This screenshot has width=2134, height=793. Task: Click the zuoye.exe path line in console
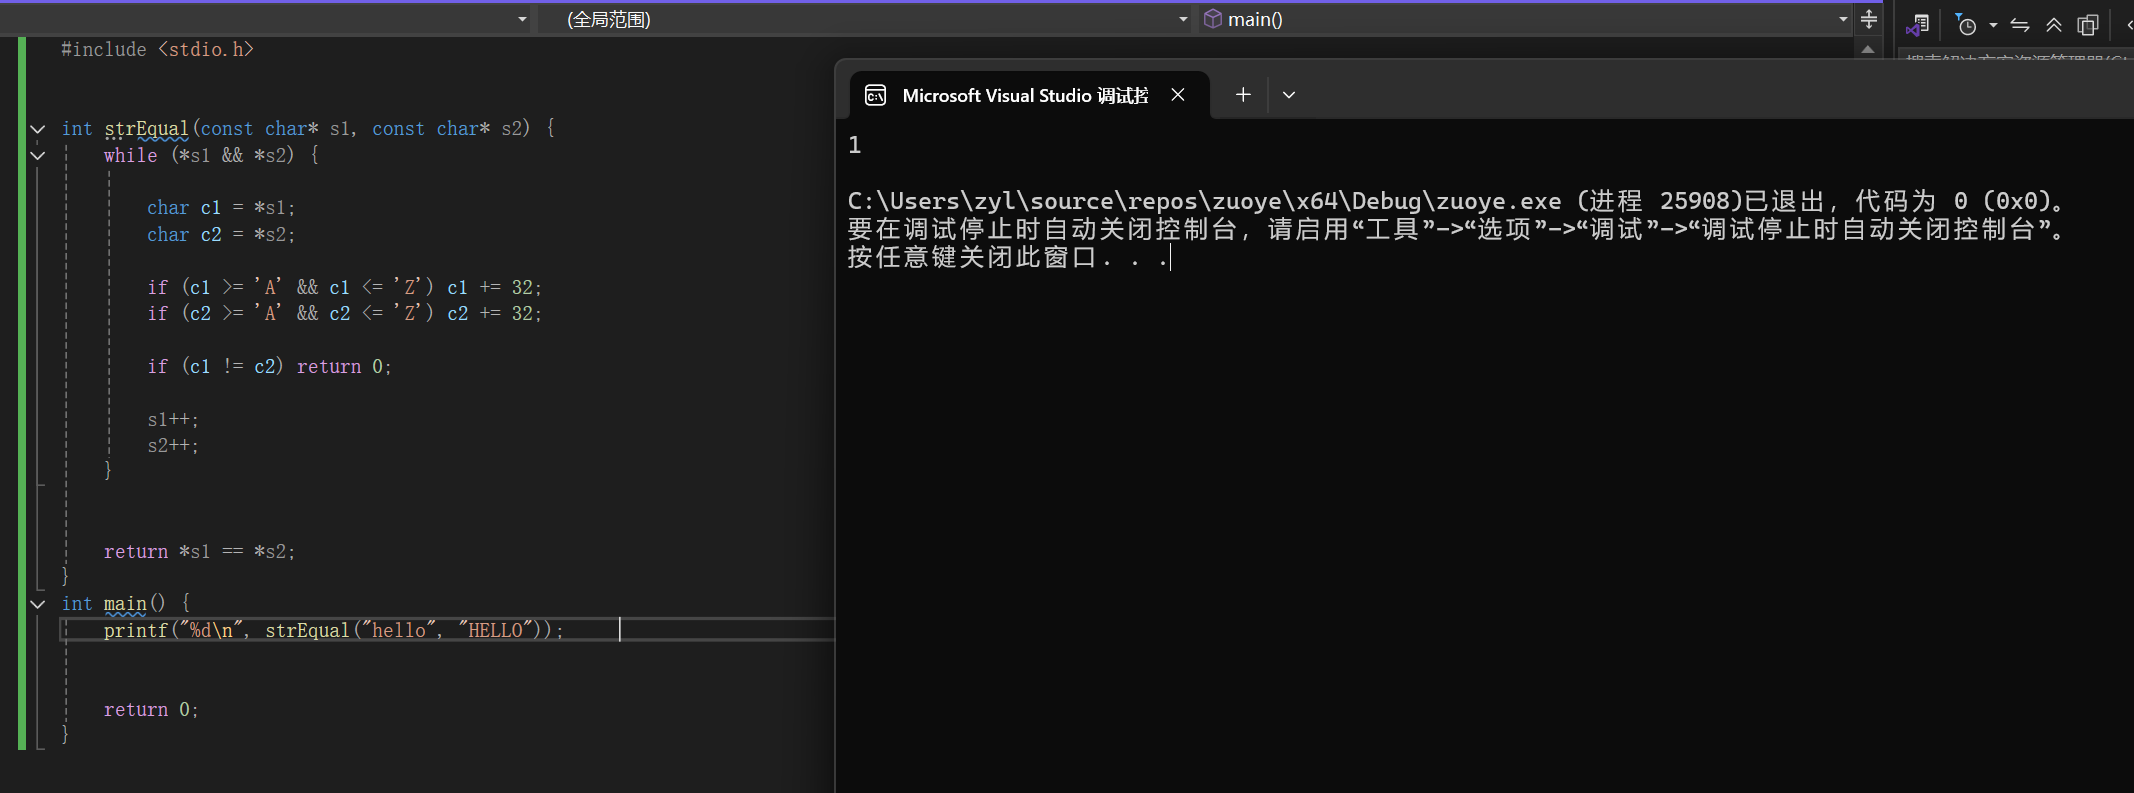tap(1456, 201)
